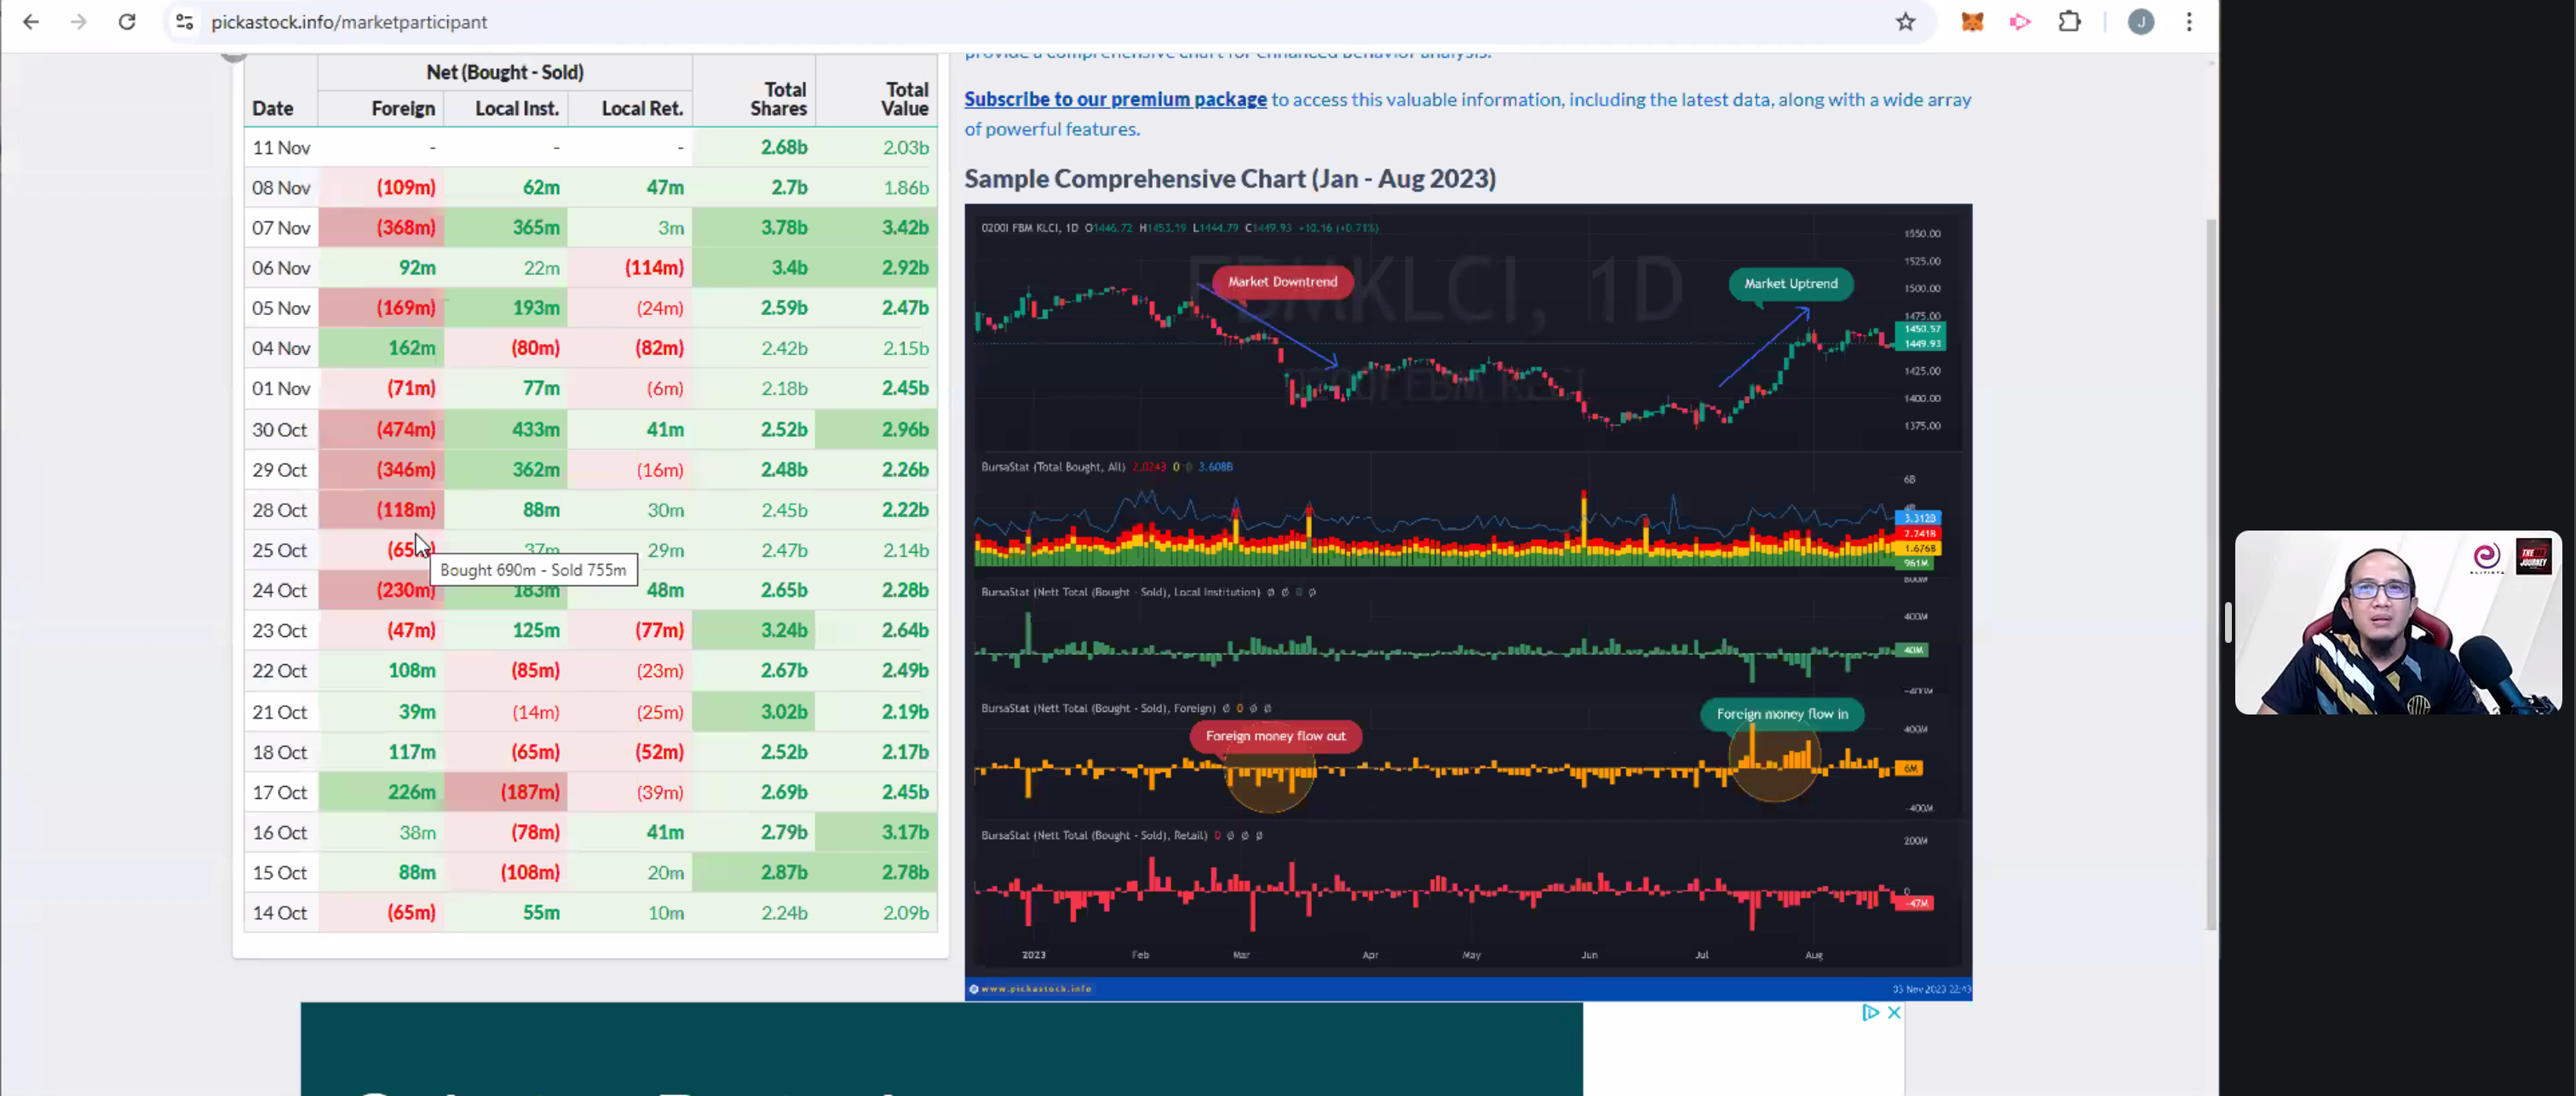Image resolution: width=2576 pixels, height=1096 pixels.
Task: Open the Chrome profile avatar
Action: click(x=2140, y=22)
